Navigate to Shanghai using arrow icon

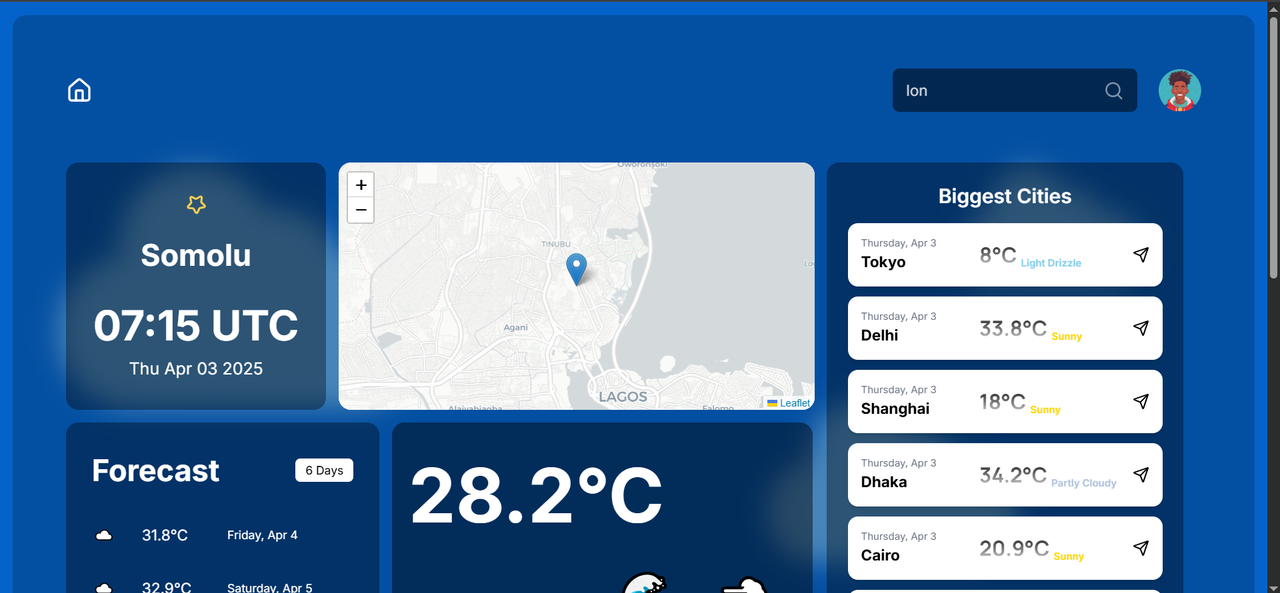click(x=1141, y=401)
